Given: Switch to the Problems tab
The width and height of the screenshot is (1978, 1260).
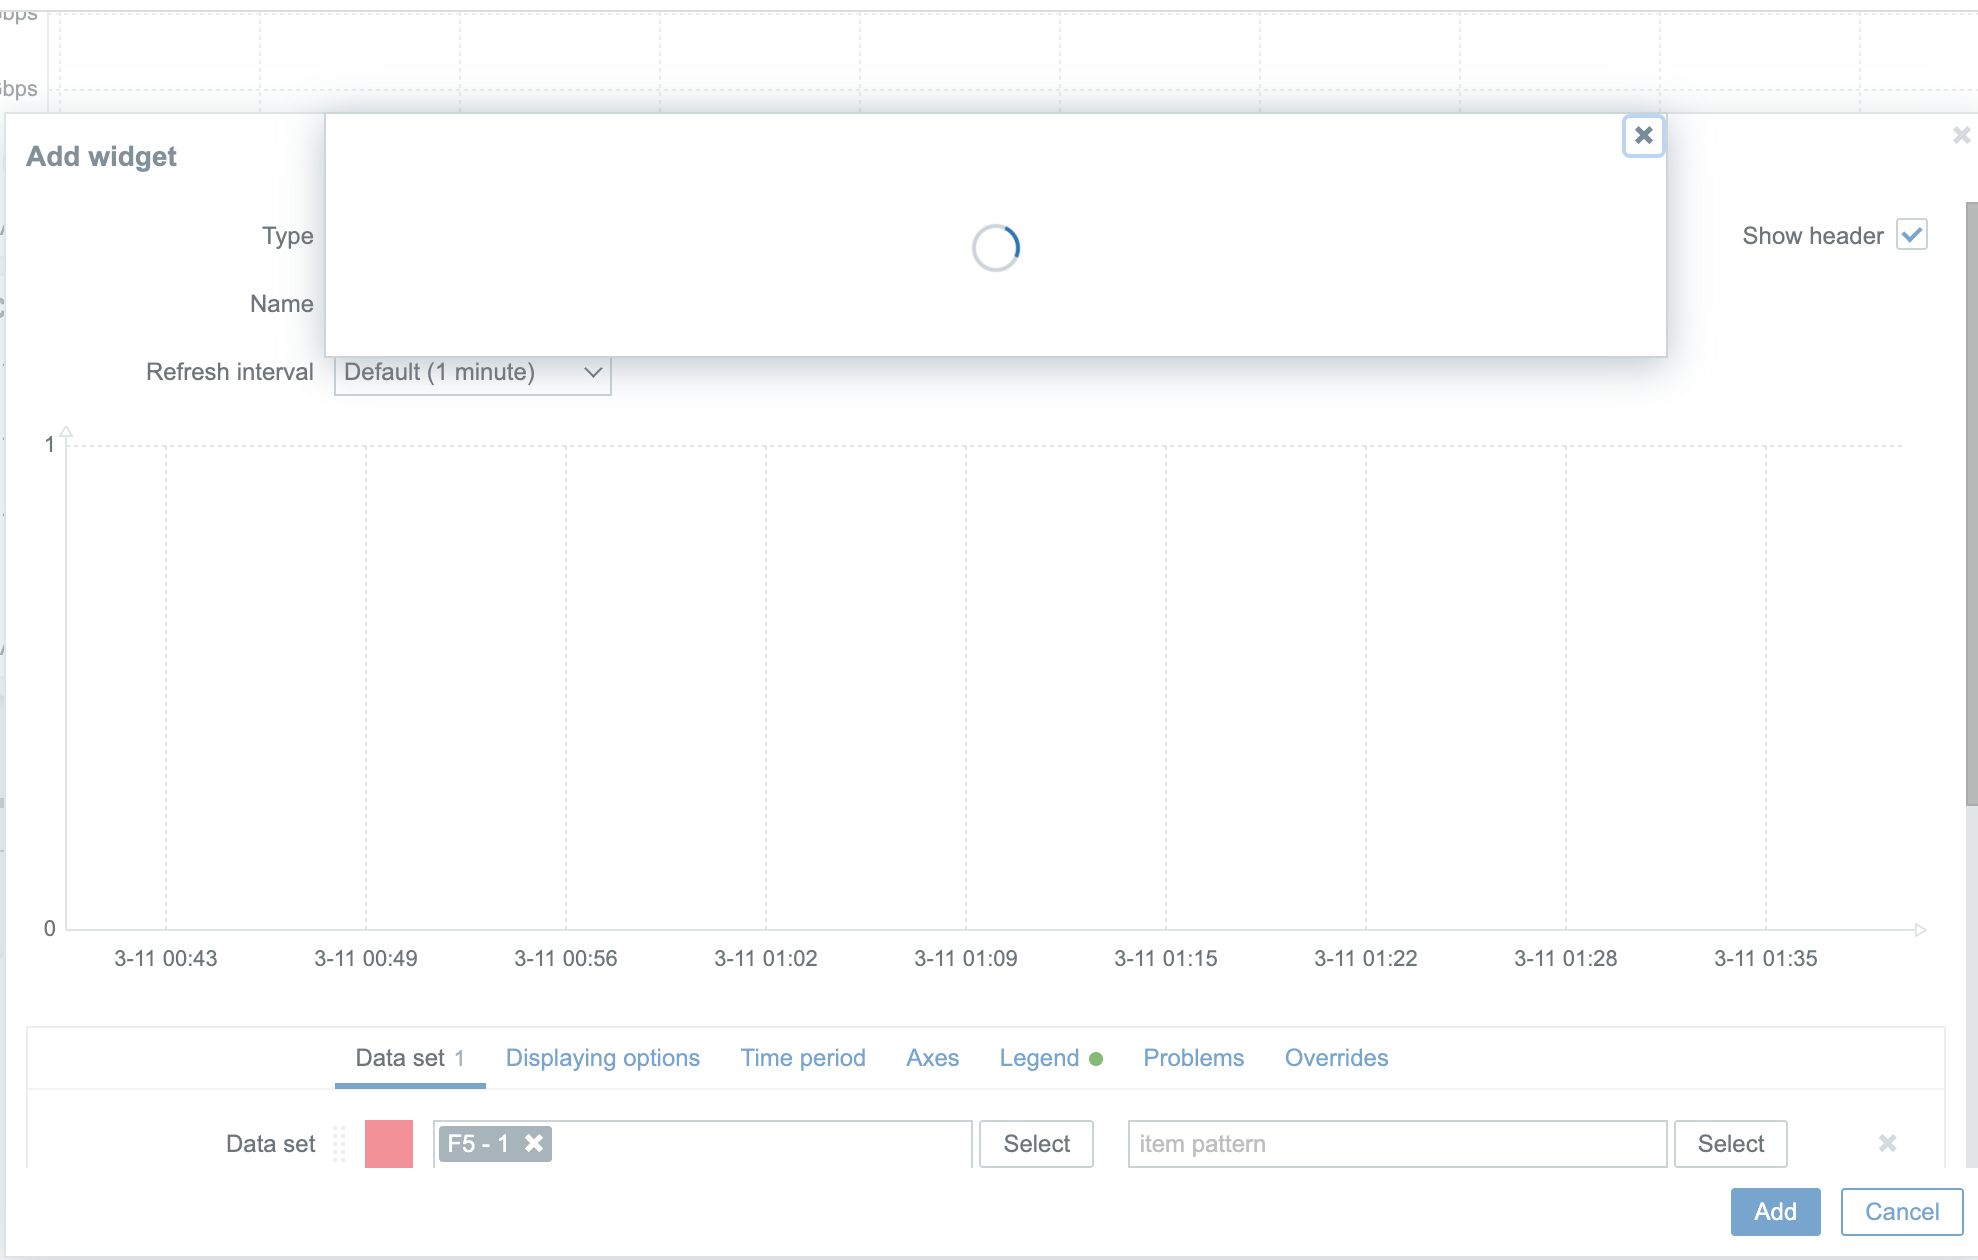Looking at the screenshot, I should 1193,1058.
